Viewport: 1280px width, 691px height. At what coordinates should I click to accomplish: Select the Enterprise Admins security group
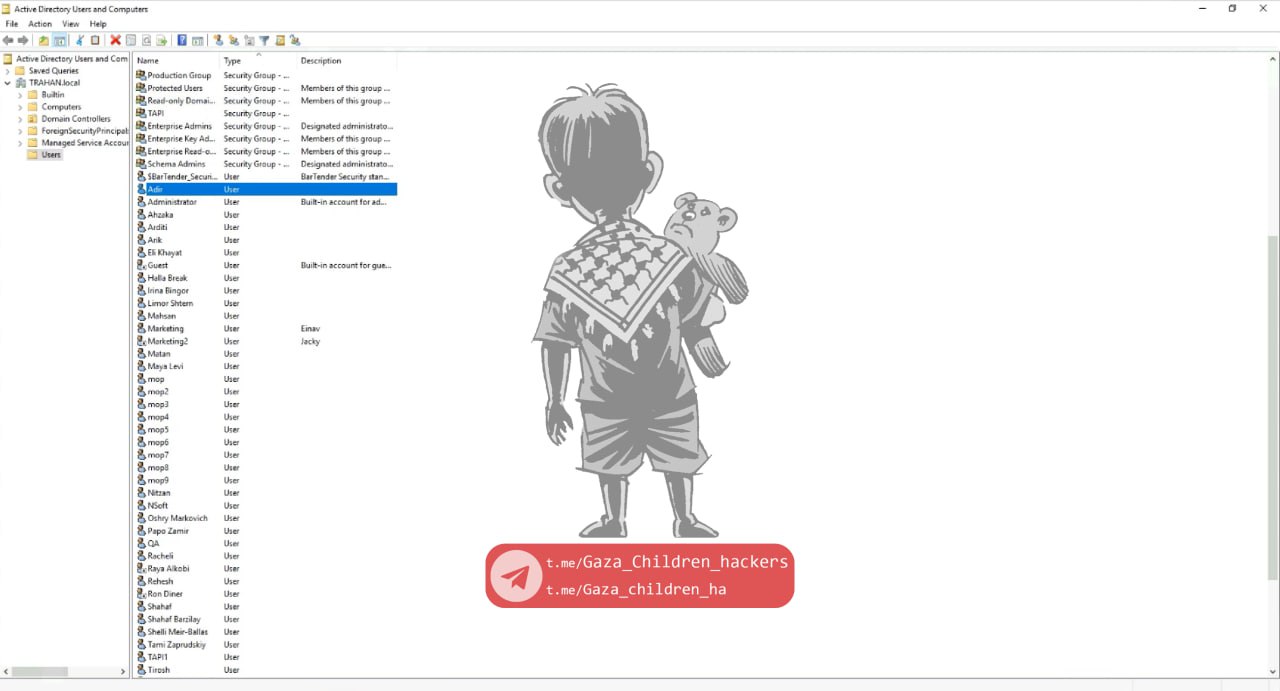[x=179, y=126]
